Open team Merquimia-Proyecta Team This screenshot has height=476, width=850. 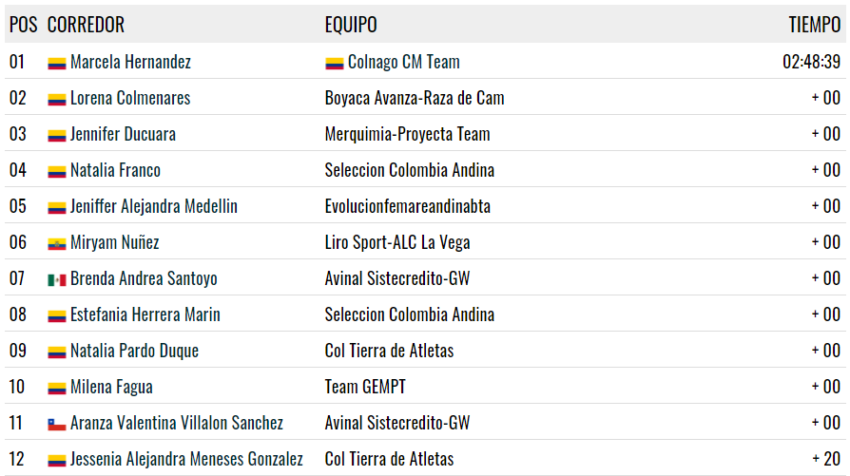coord(408,134)
